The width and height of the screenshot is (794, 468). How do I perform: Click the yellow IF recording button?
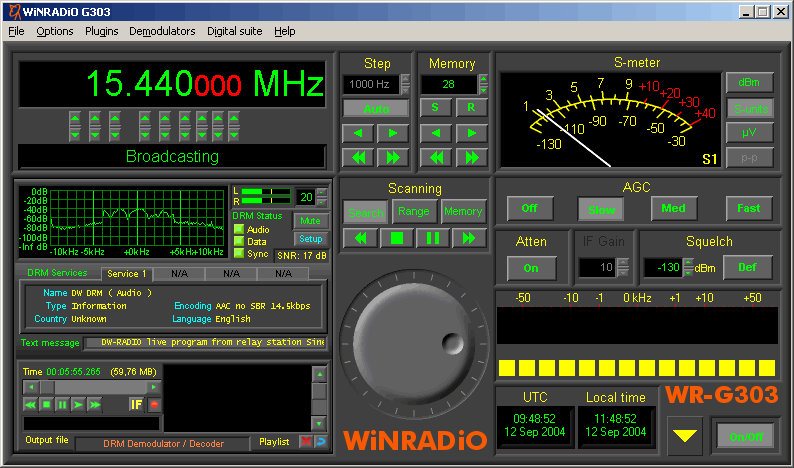point(137,404)
